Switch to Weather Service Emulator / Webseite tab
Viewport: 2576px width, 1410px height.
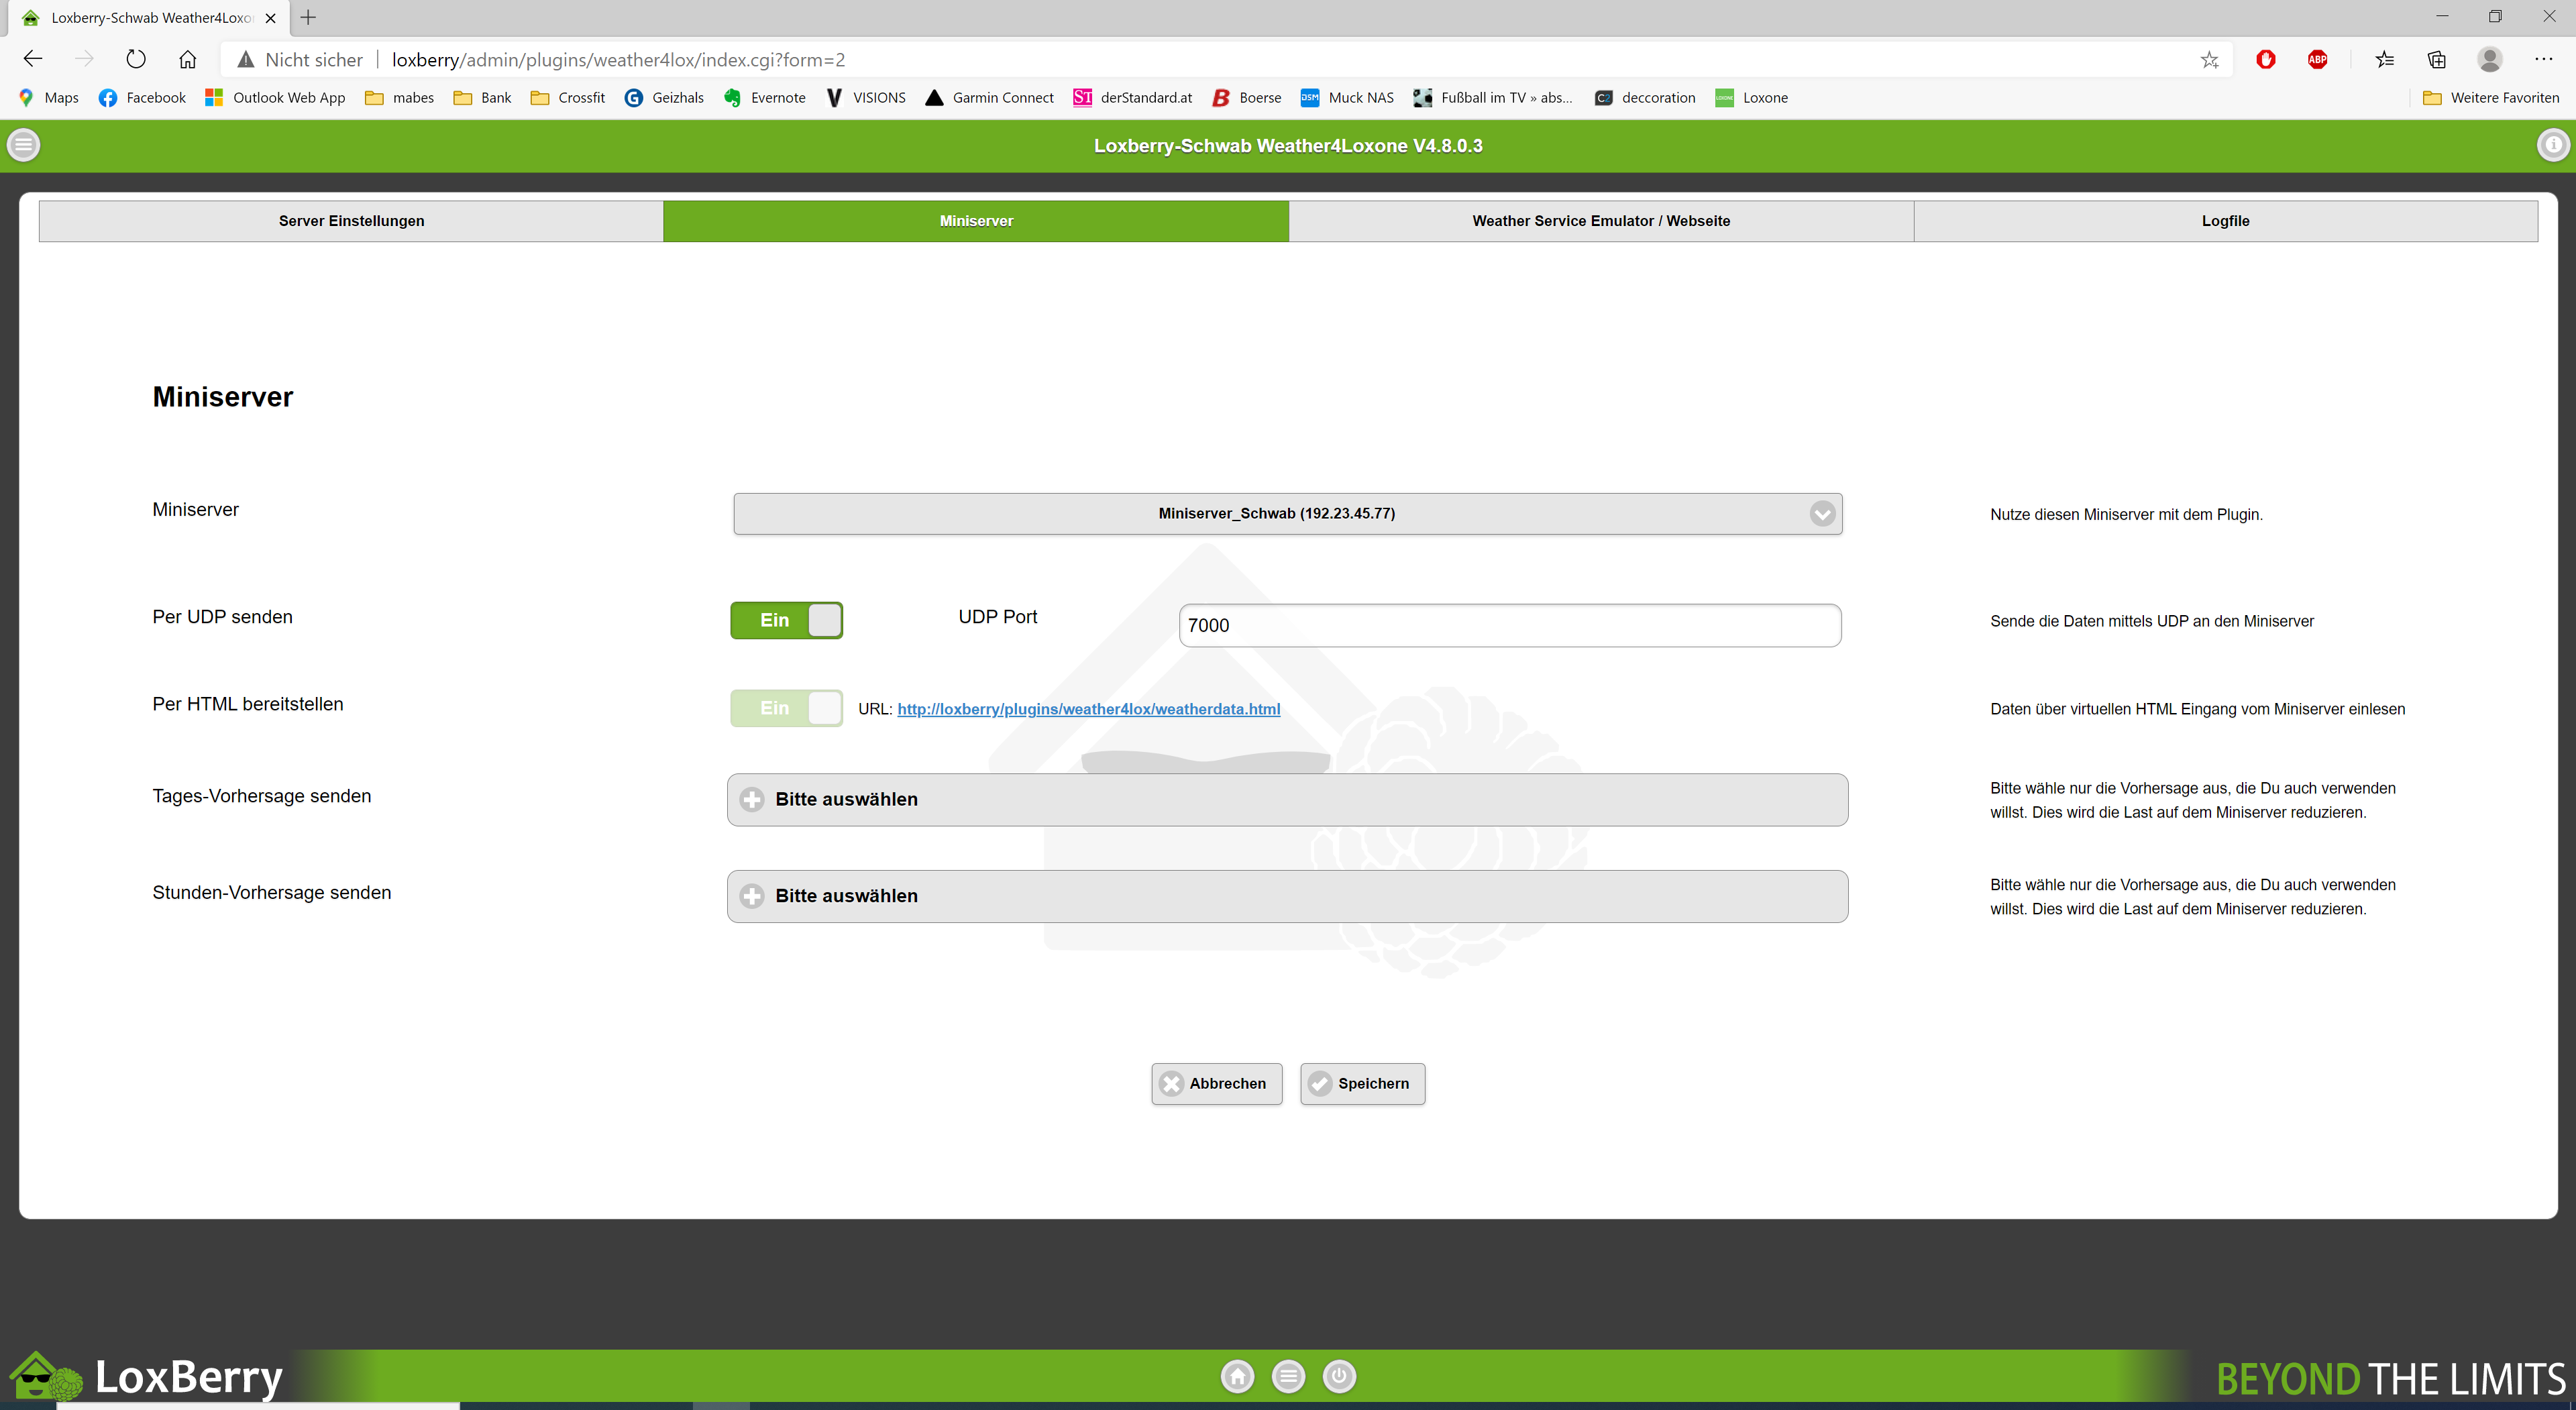pyautogui.click(x=1600, y=221)
